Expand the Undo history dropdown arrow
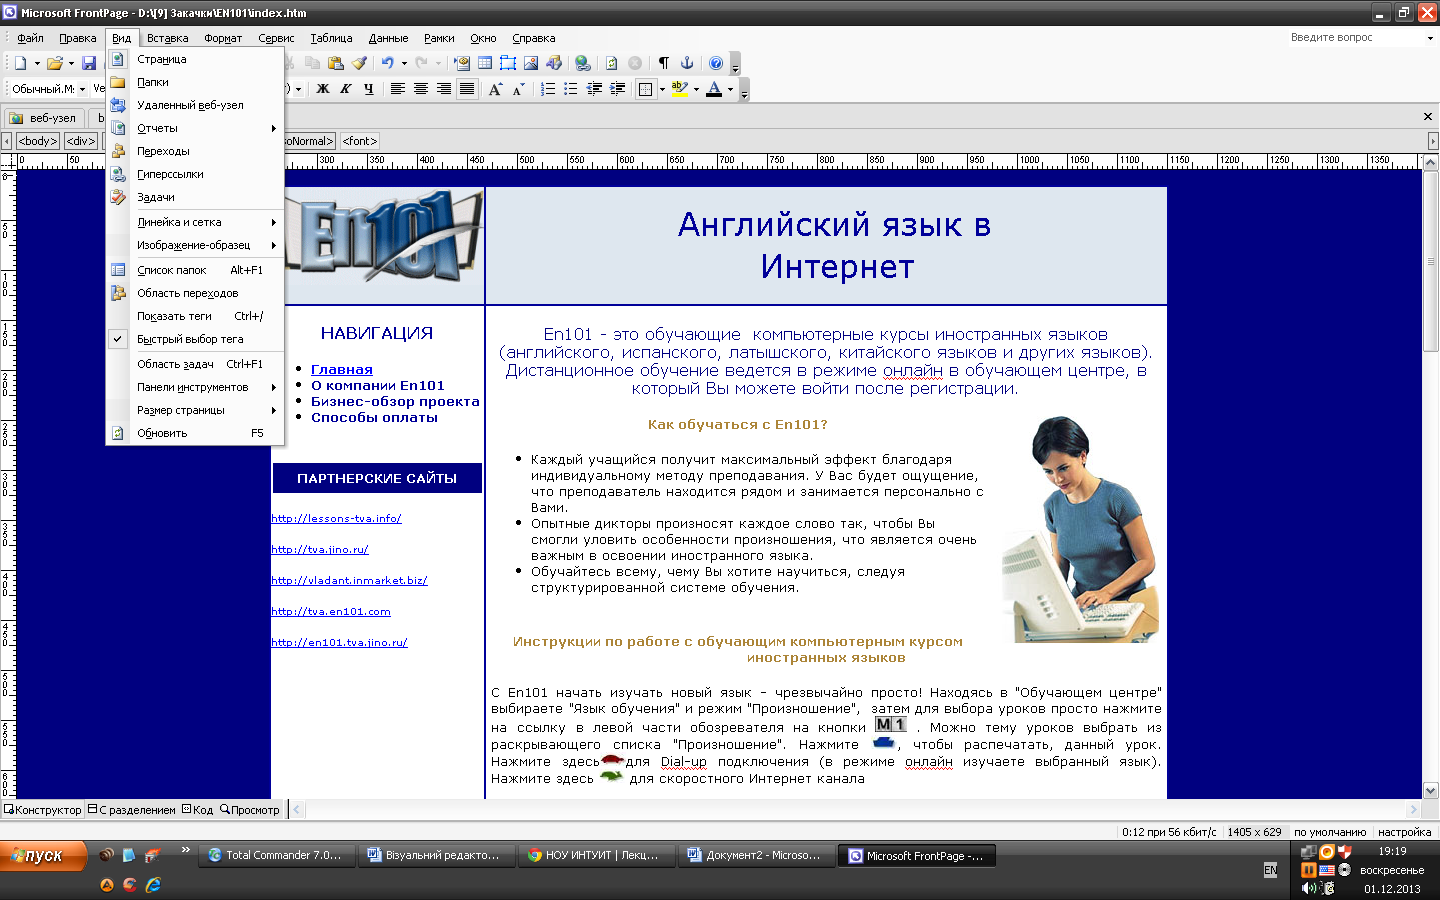The height and width of the screenshot is (900, 1440). tap(404, 63)
